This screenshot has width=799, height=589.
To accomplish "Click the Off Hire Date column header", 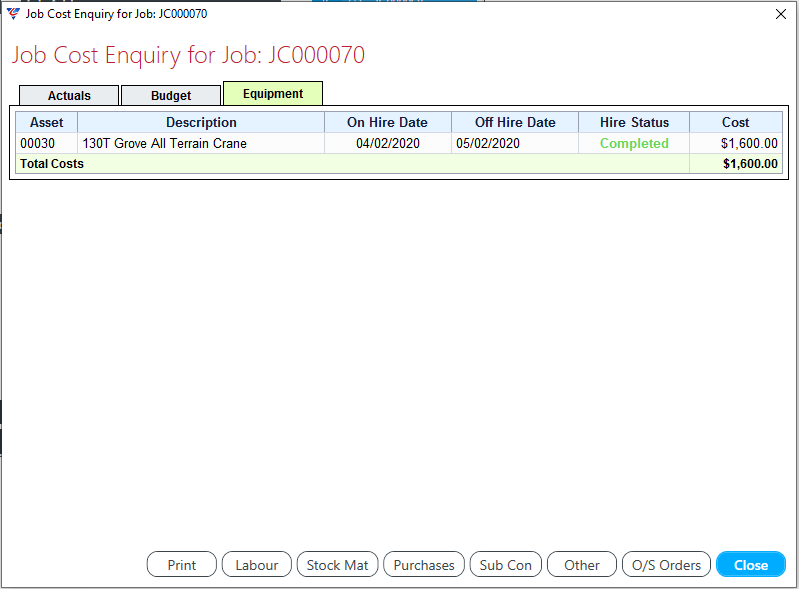I will click(514, 122).
